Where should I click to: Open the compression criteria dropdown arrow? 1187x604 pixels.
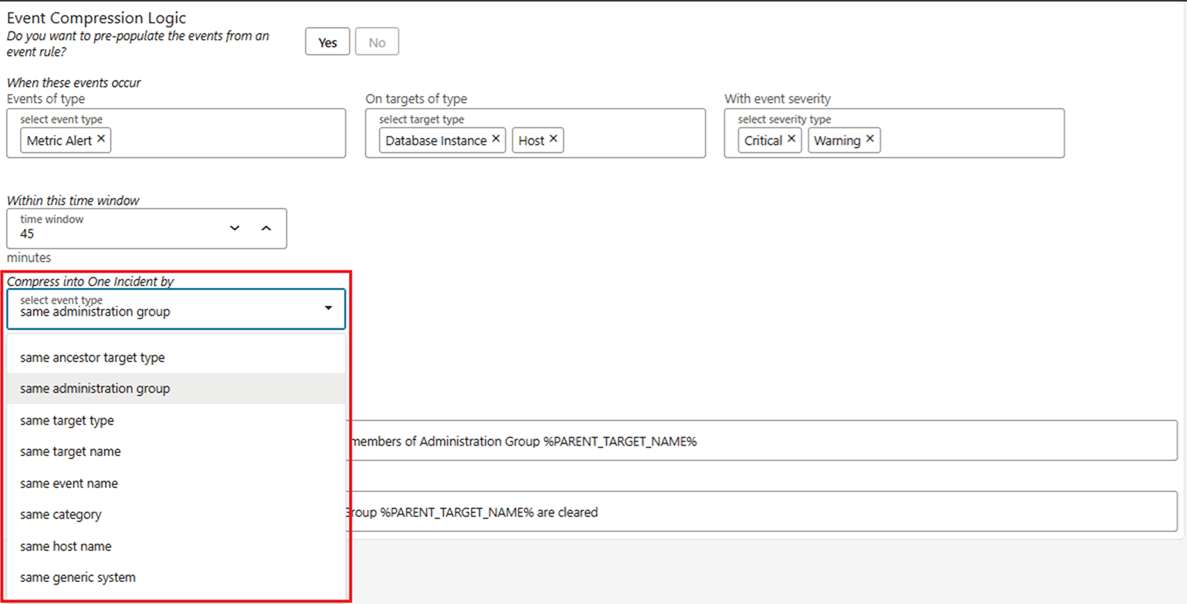pos(328,309)
